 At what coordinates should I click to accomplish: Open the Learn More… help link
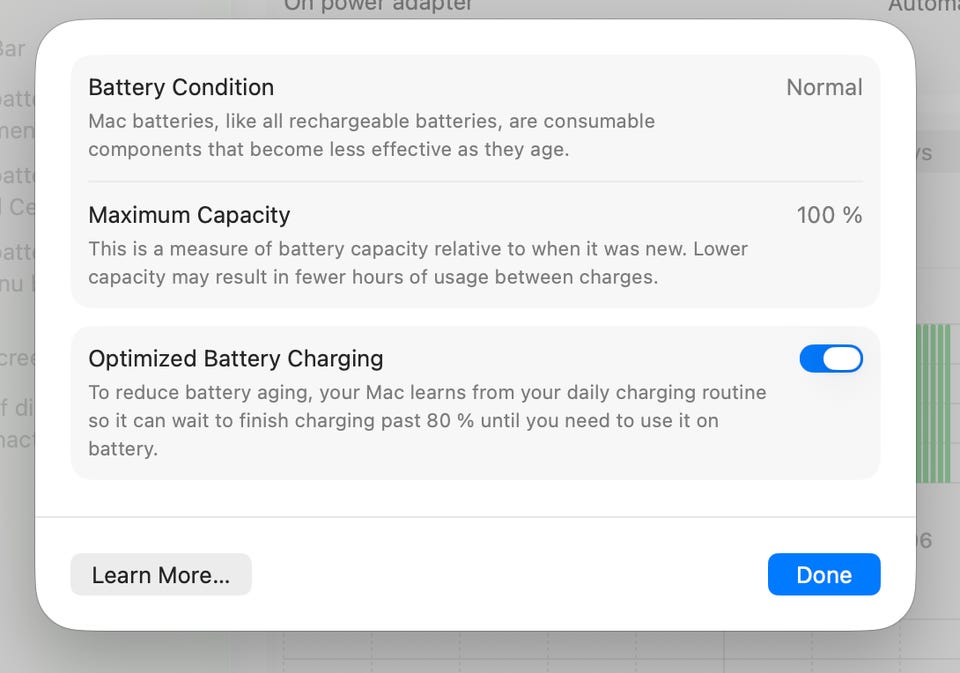coord(161,575)
